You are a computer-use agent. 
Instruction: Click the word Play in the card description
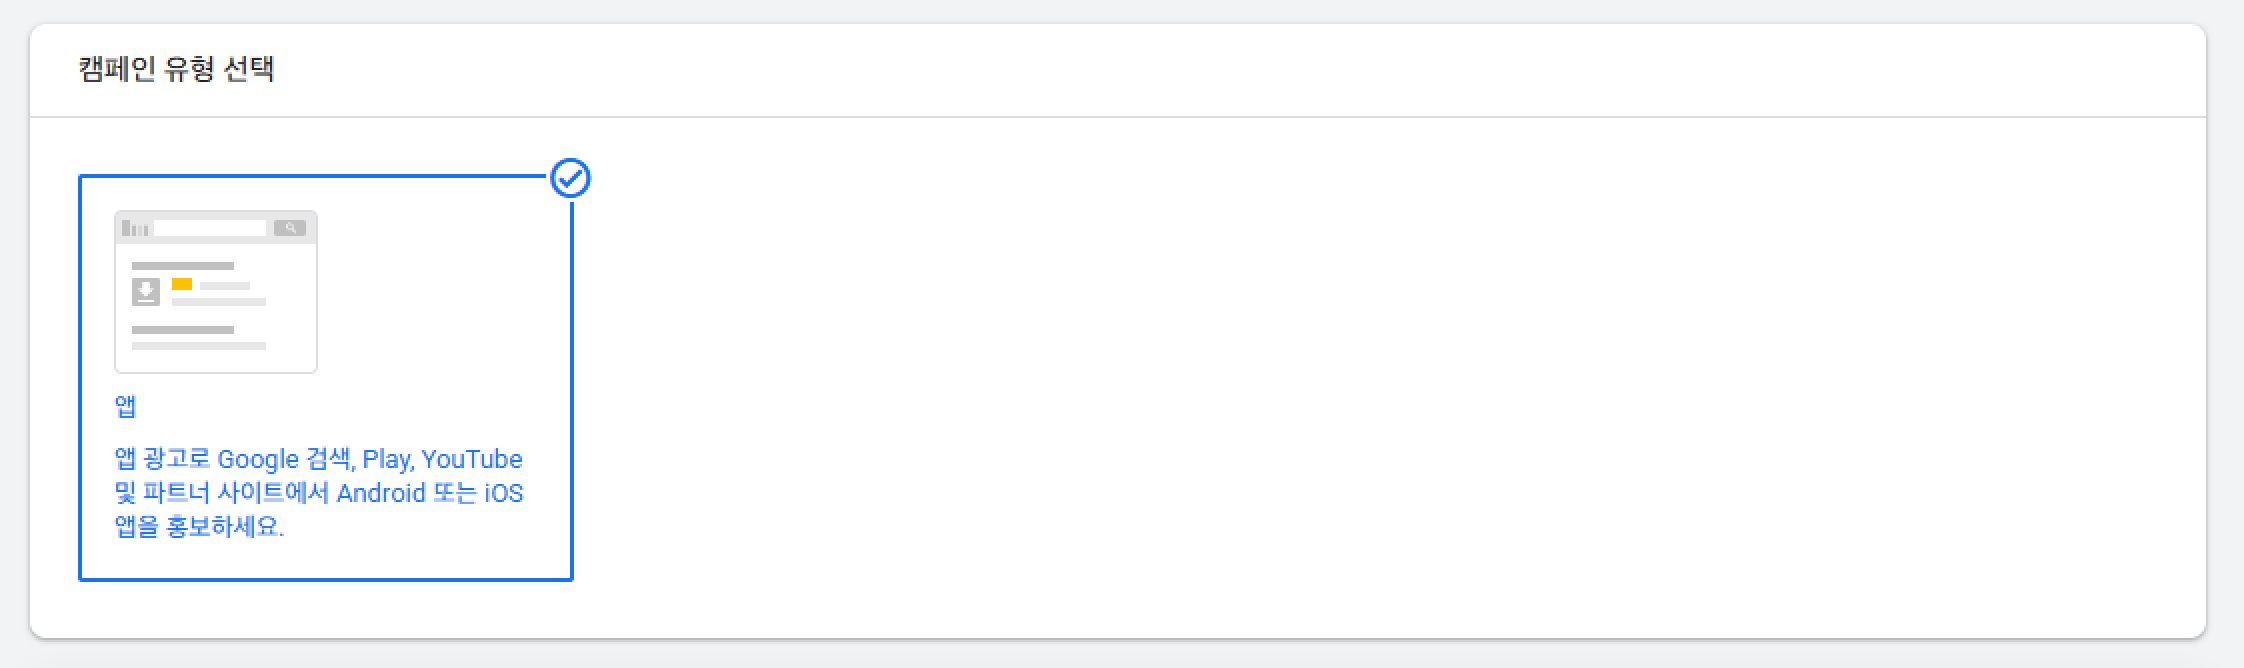[387, 459]
